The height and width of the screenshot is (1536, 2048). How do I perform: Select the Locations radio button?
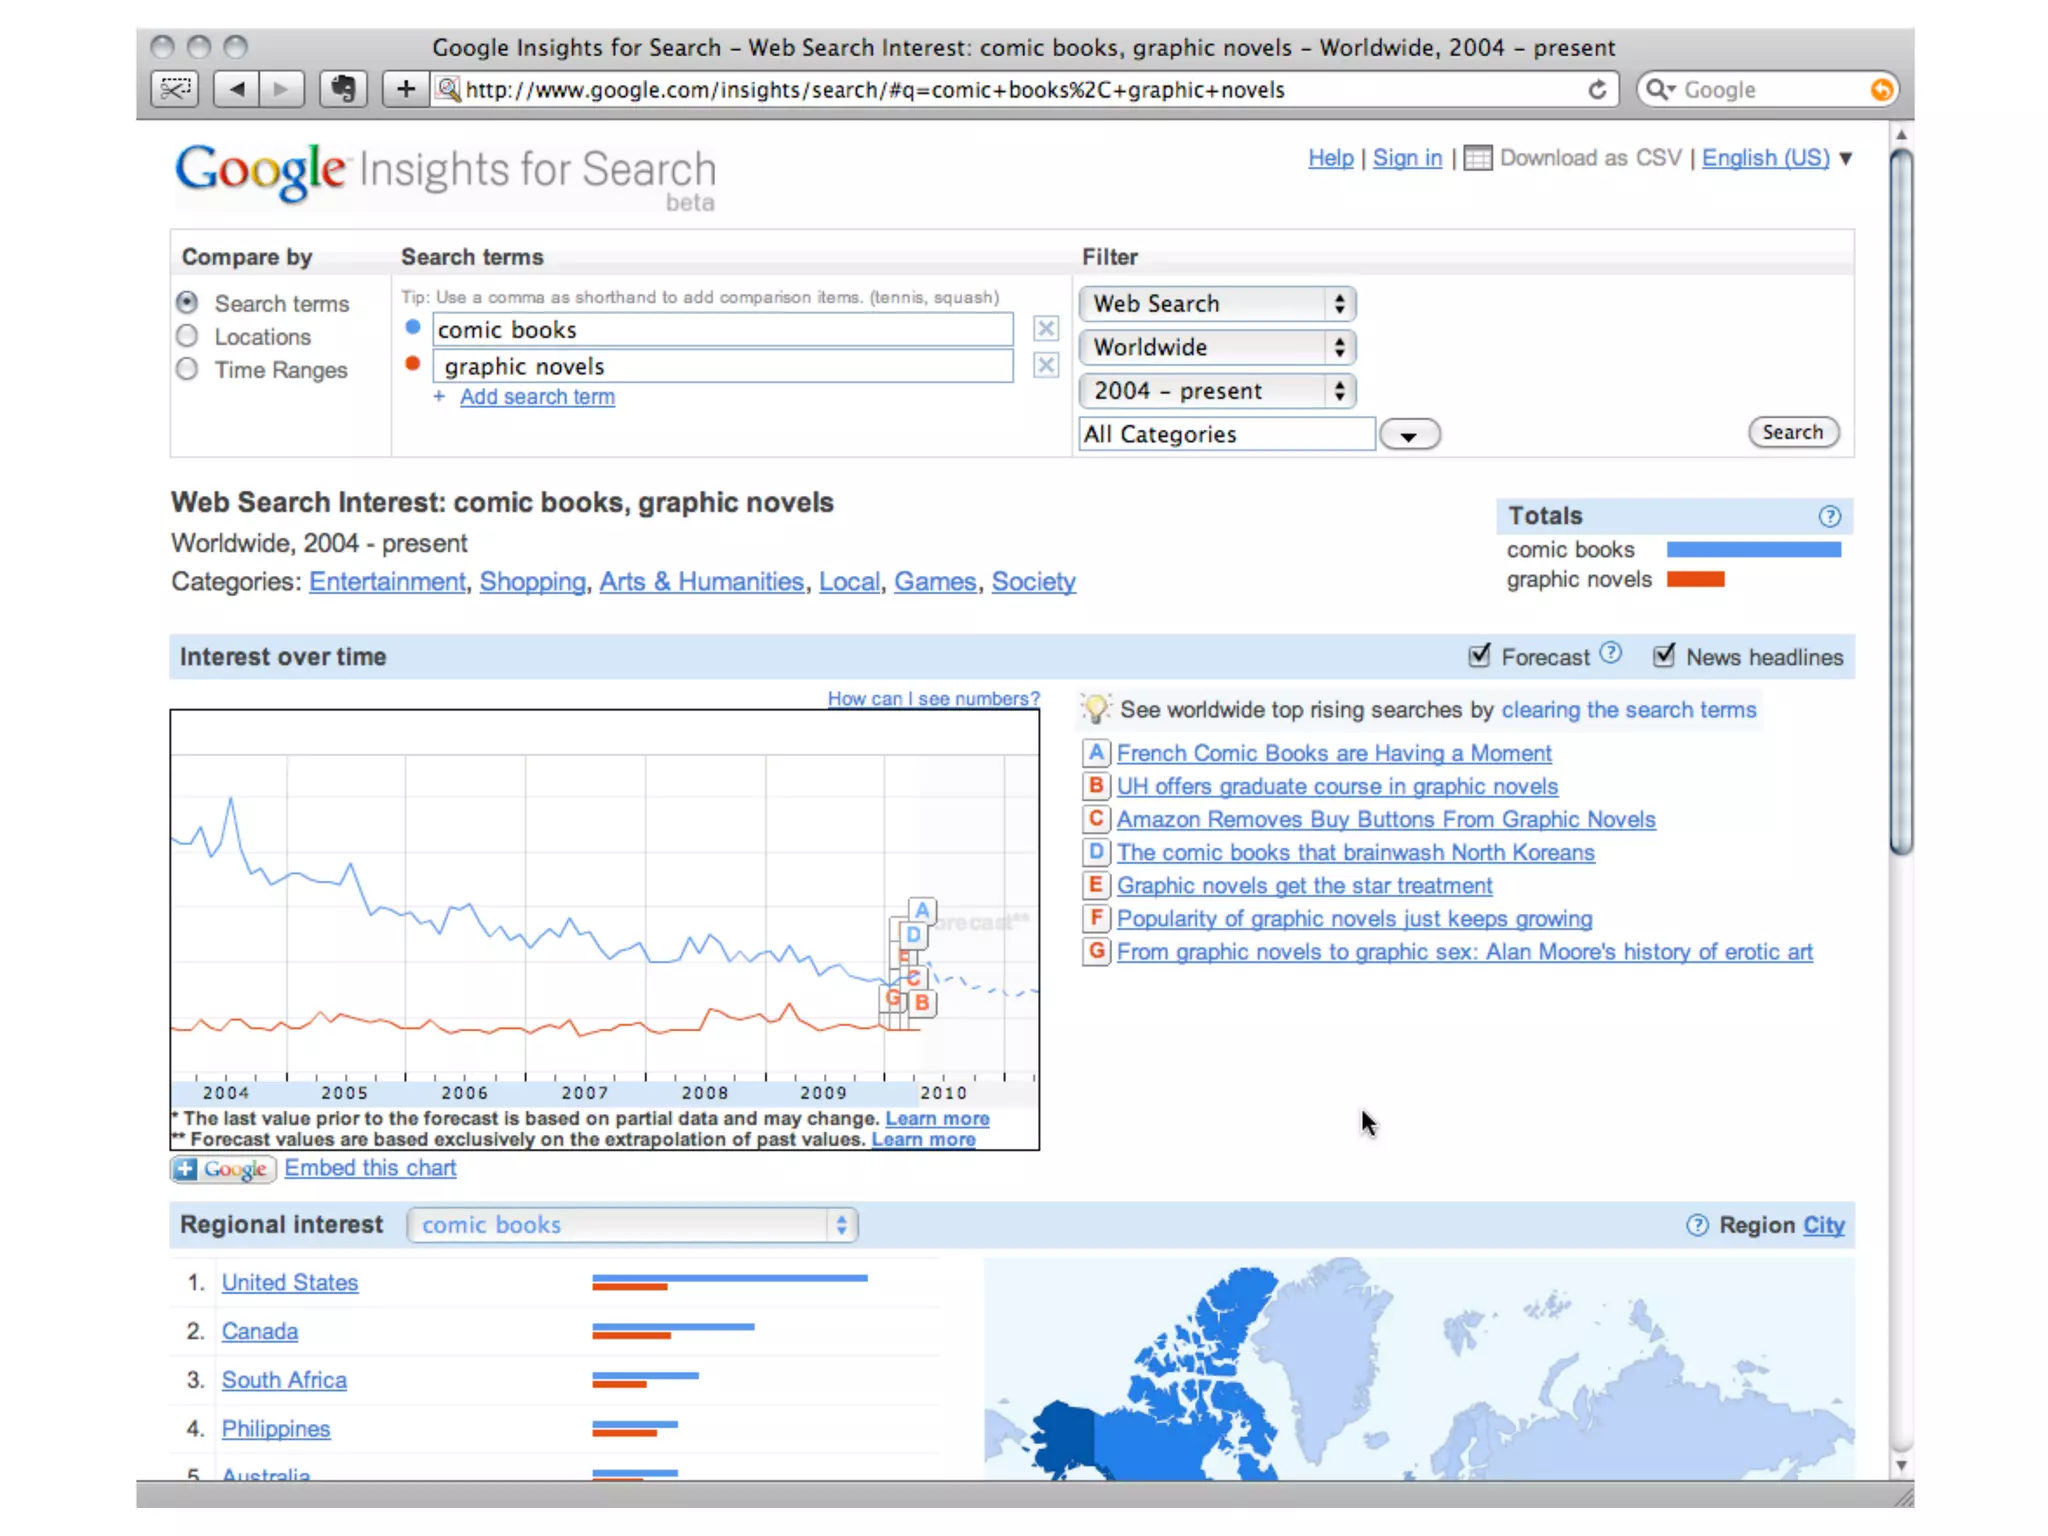pyautogui.click(x=187, y=337)
